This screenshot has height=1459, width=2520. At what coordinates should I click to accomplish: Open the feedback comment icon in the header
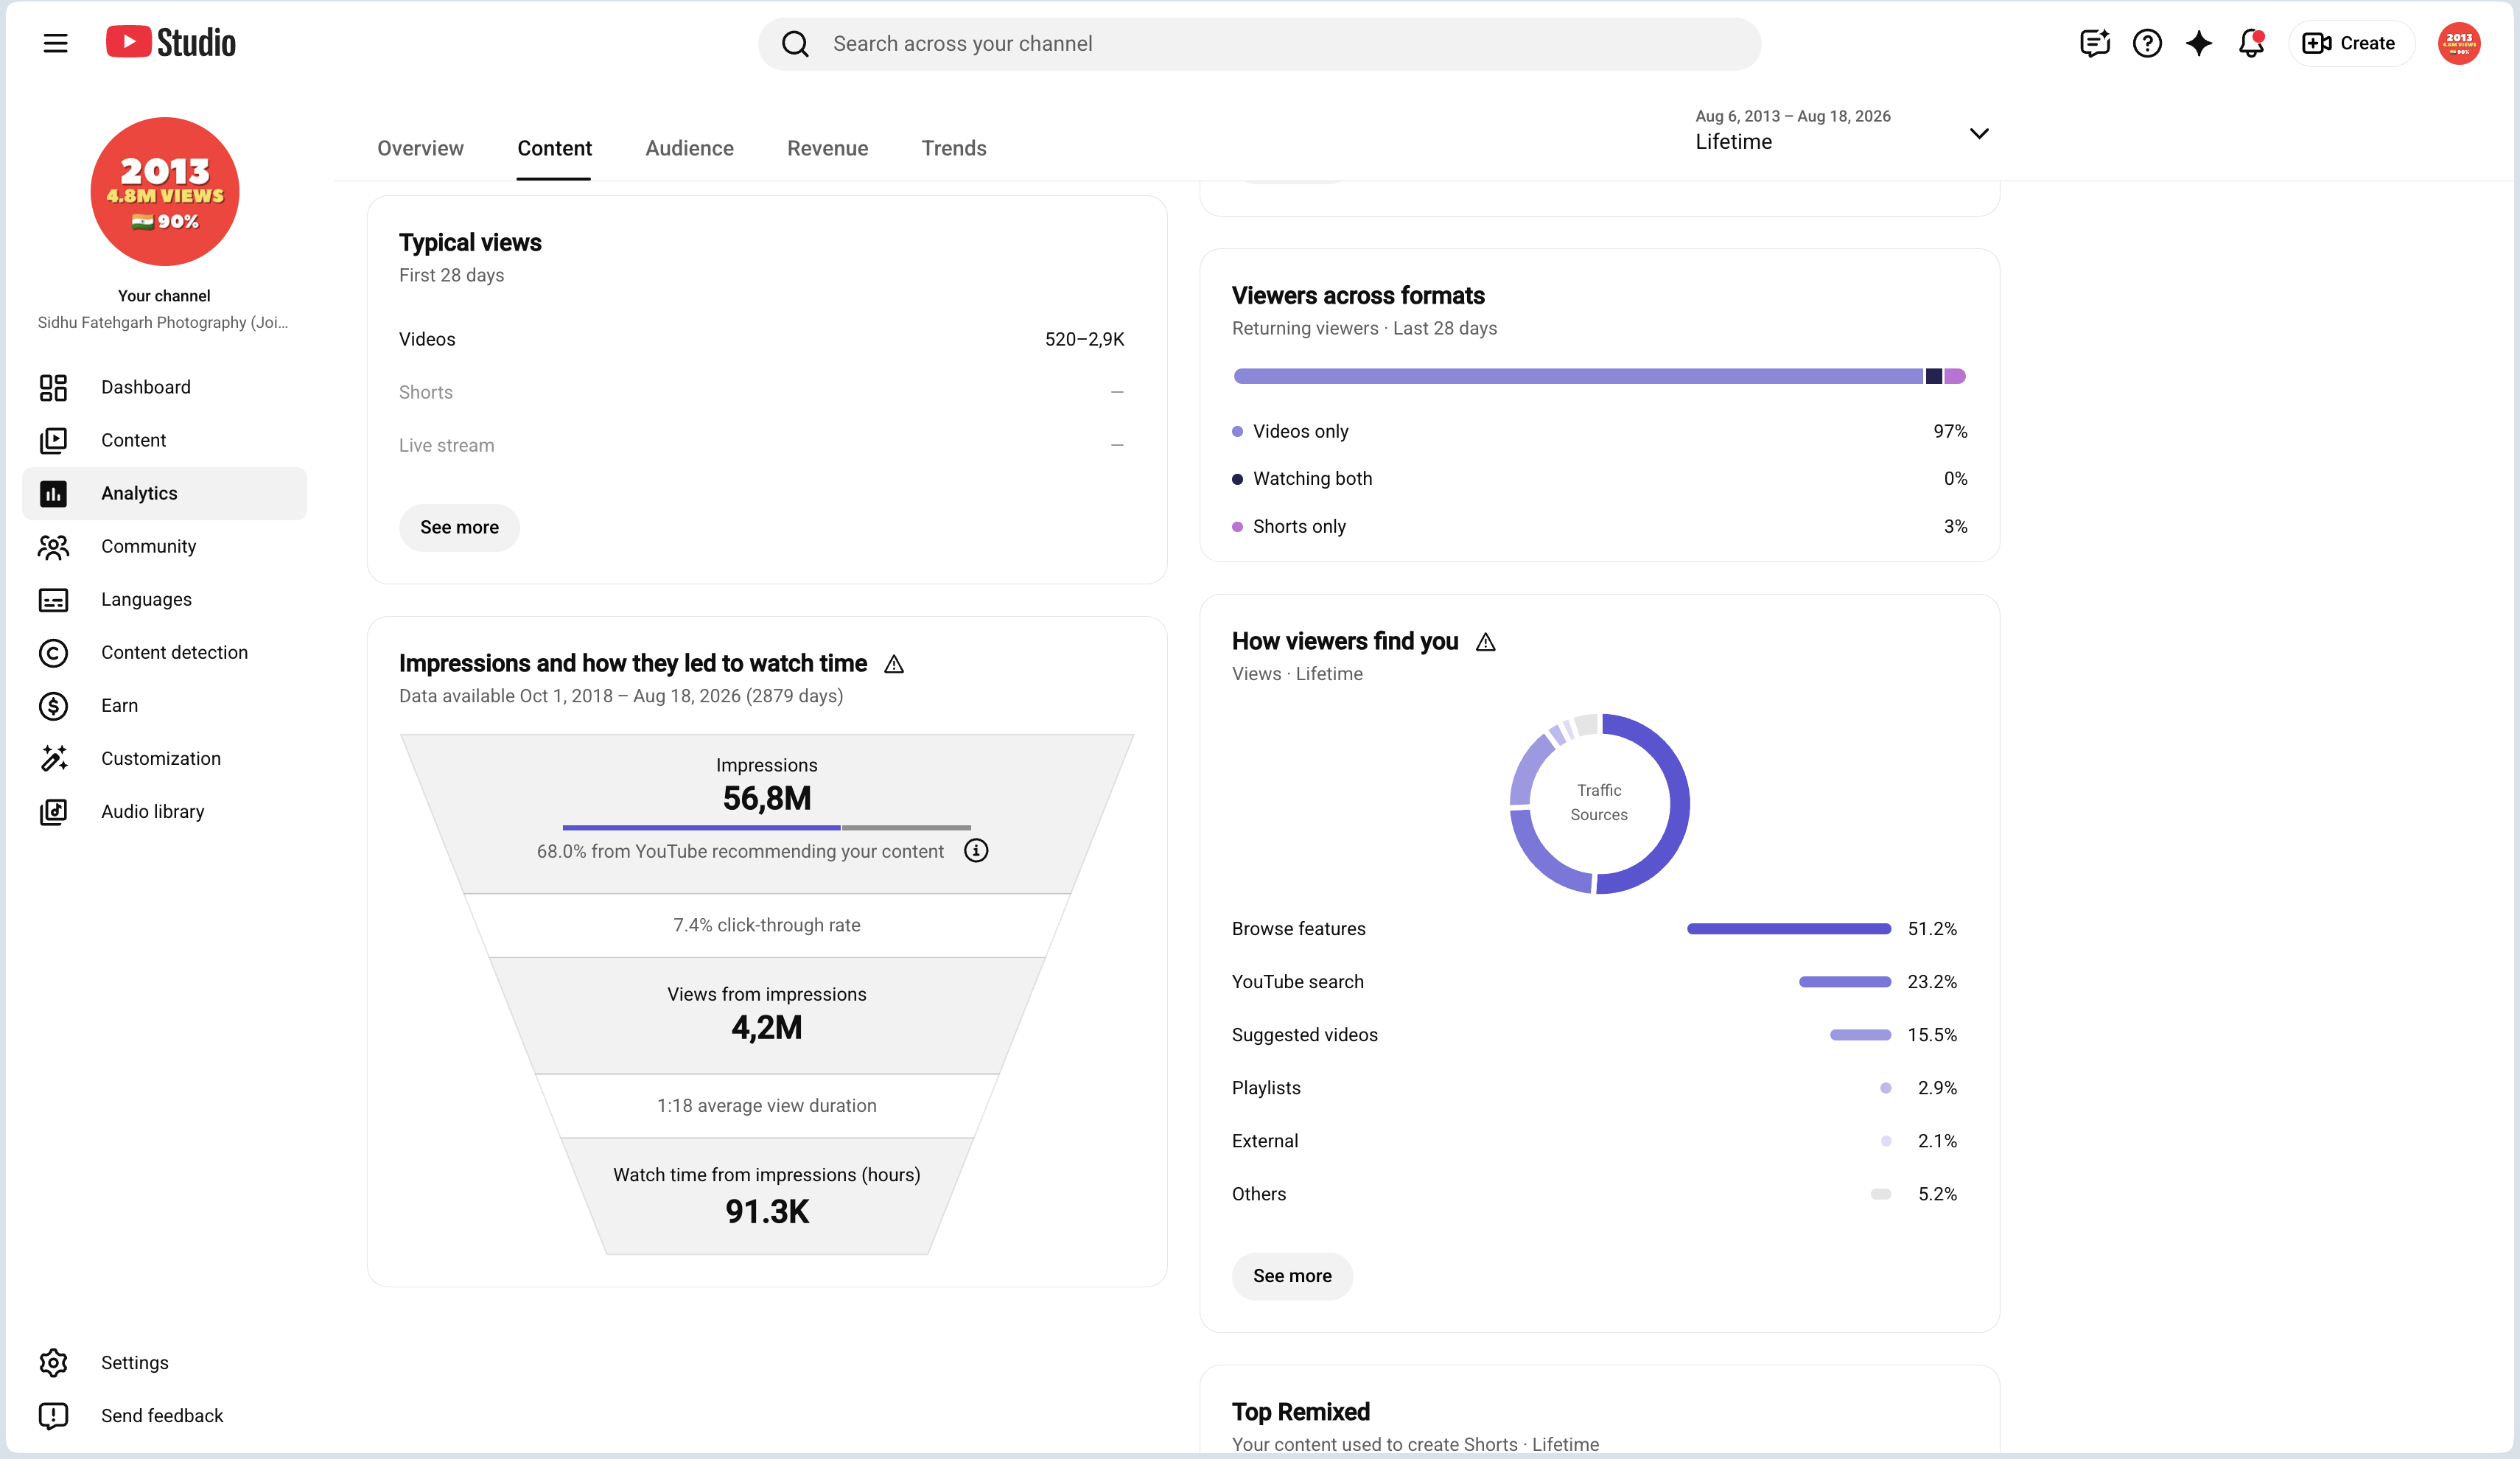[x=2094, y=43]
